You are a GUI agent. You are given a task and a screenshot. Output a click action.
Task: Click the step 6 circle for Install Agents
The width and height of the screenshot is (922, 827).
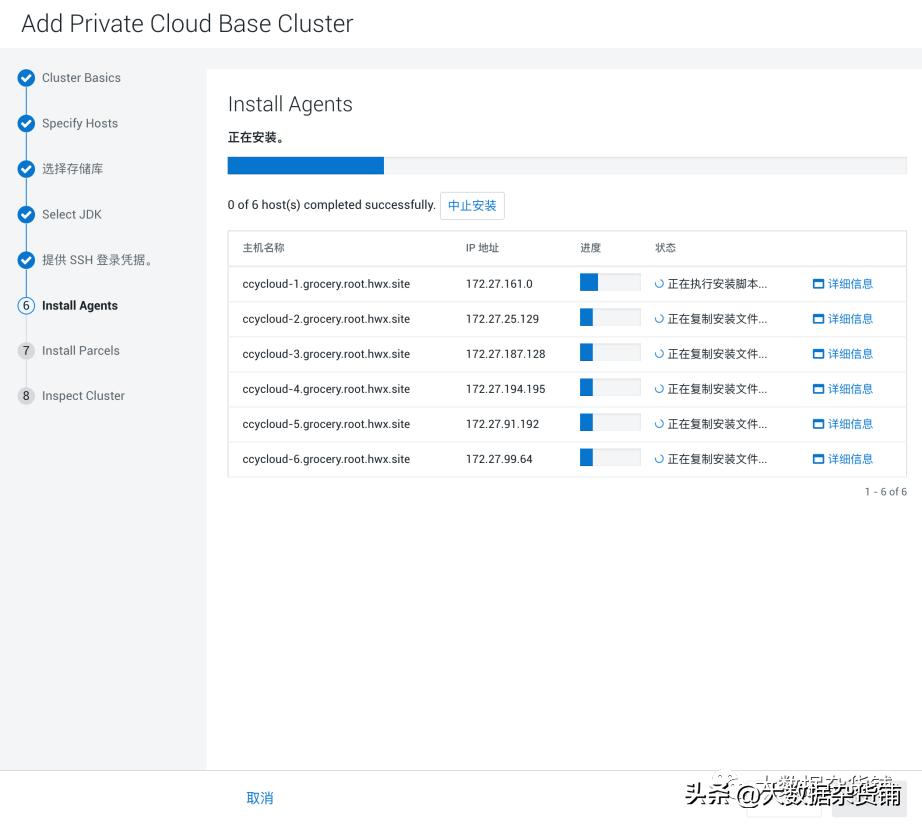coord(26,305)
